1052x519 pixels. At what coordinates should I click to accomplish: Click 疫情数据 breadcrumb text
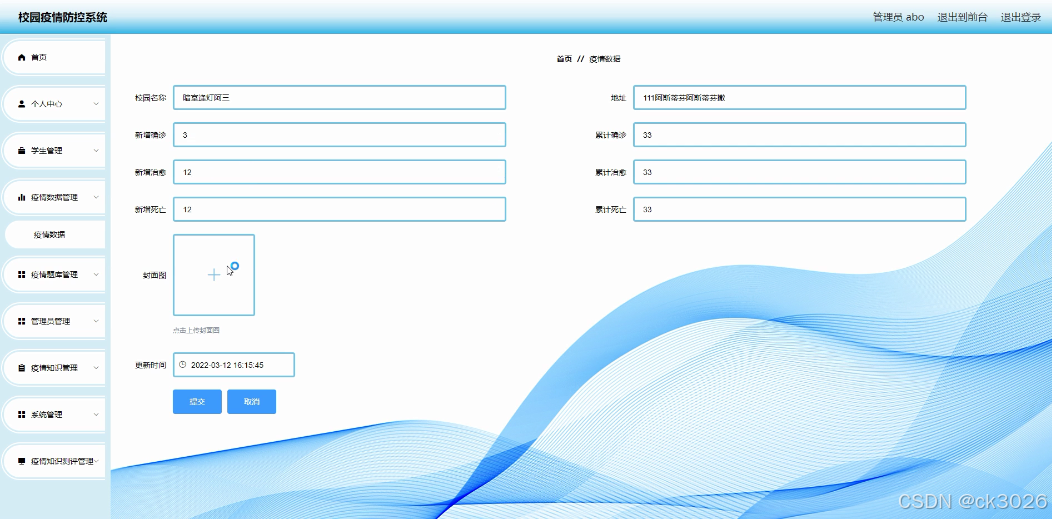605,59
